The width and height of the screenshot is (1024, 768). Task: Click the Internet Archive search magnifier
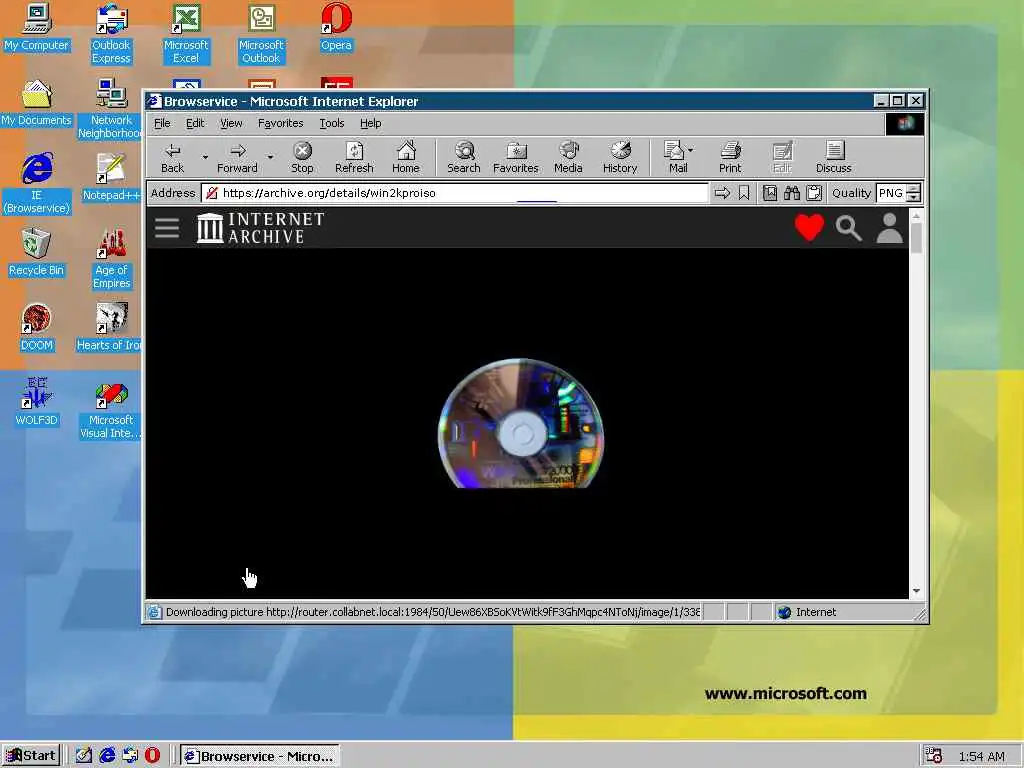848,228
